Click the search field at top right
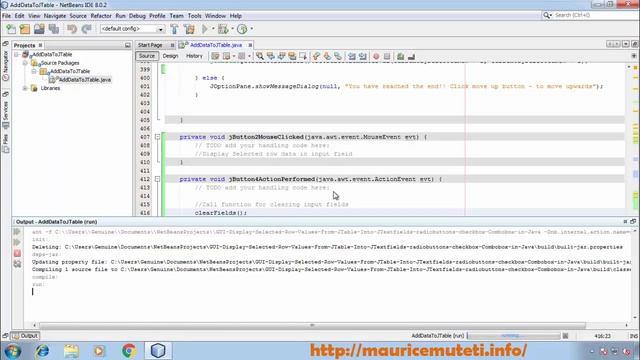Screen dimensions: 640x360 [x=594, y=15]
